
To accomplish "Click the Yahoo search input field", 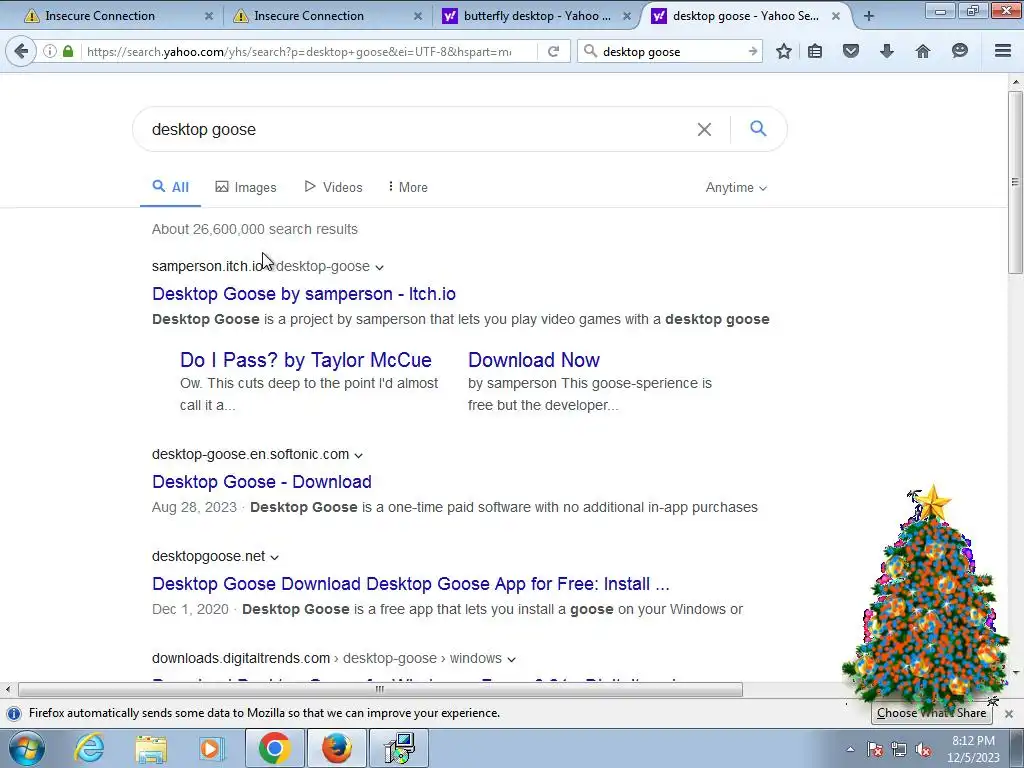I will point(418,129).
